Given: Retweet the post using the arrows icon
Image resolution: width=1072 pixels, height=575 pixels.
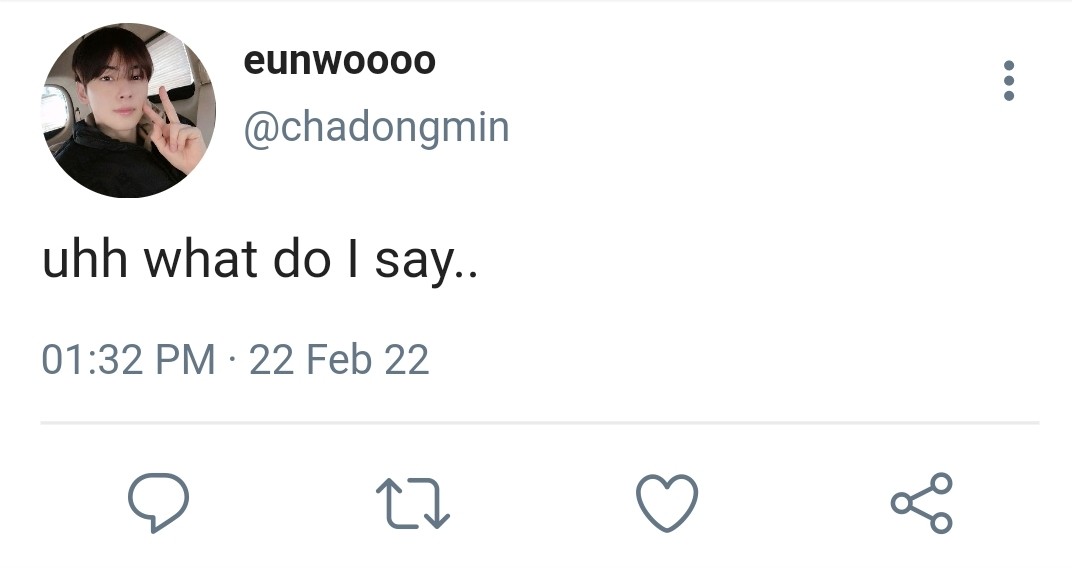Looking at the screenshot, I should (x=412, y=502).
